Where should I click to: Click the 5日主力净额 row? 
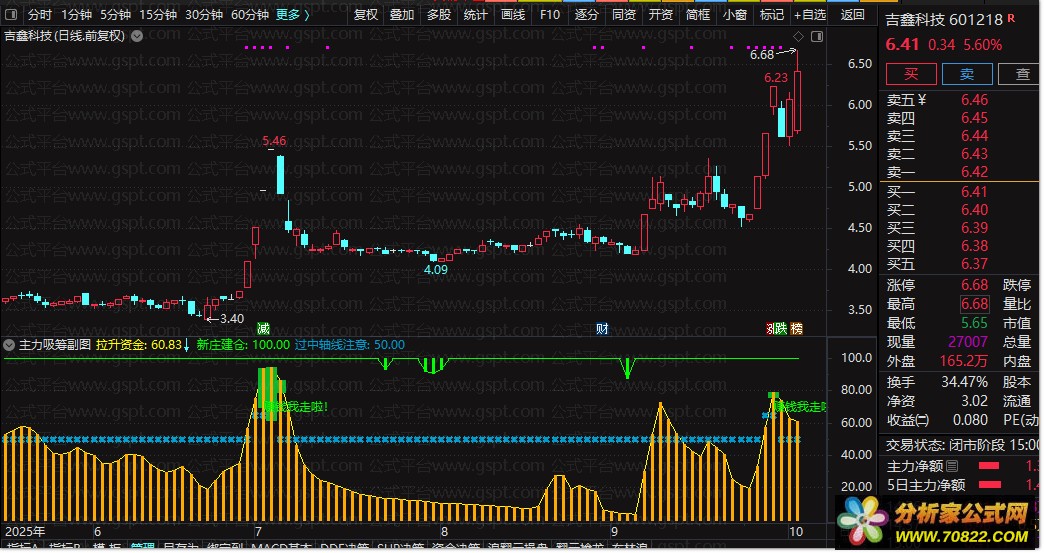click(962, 485)
